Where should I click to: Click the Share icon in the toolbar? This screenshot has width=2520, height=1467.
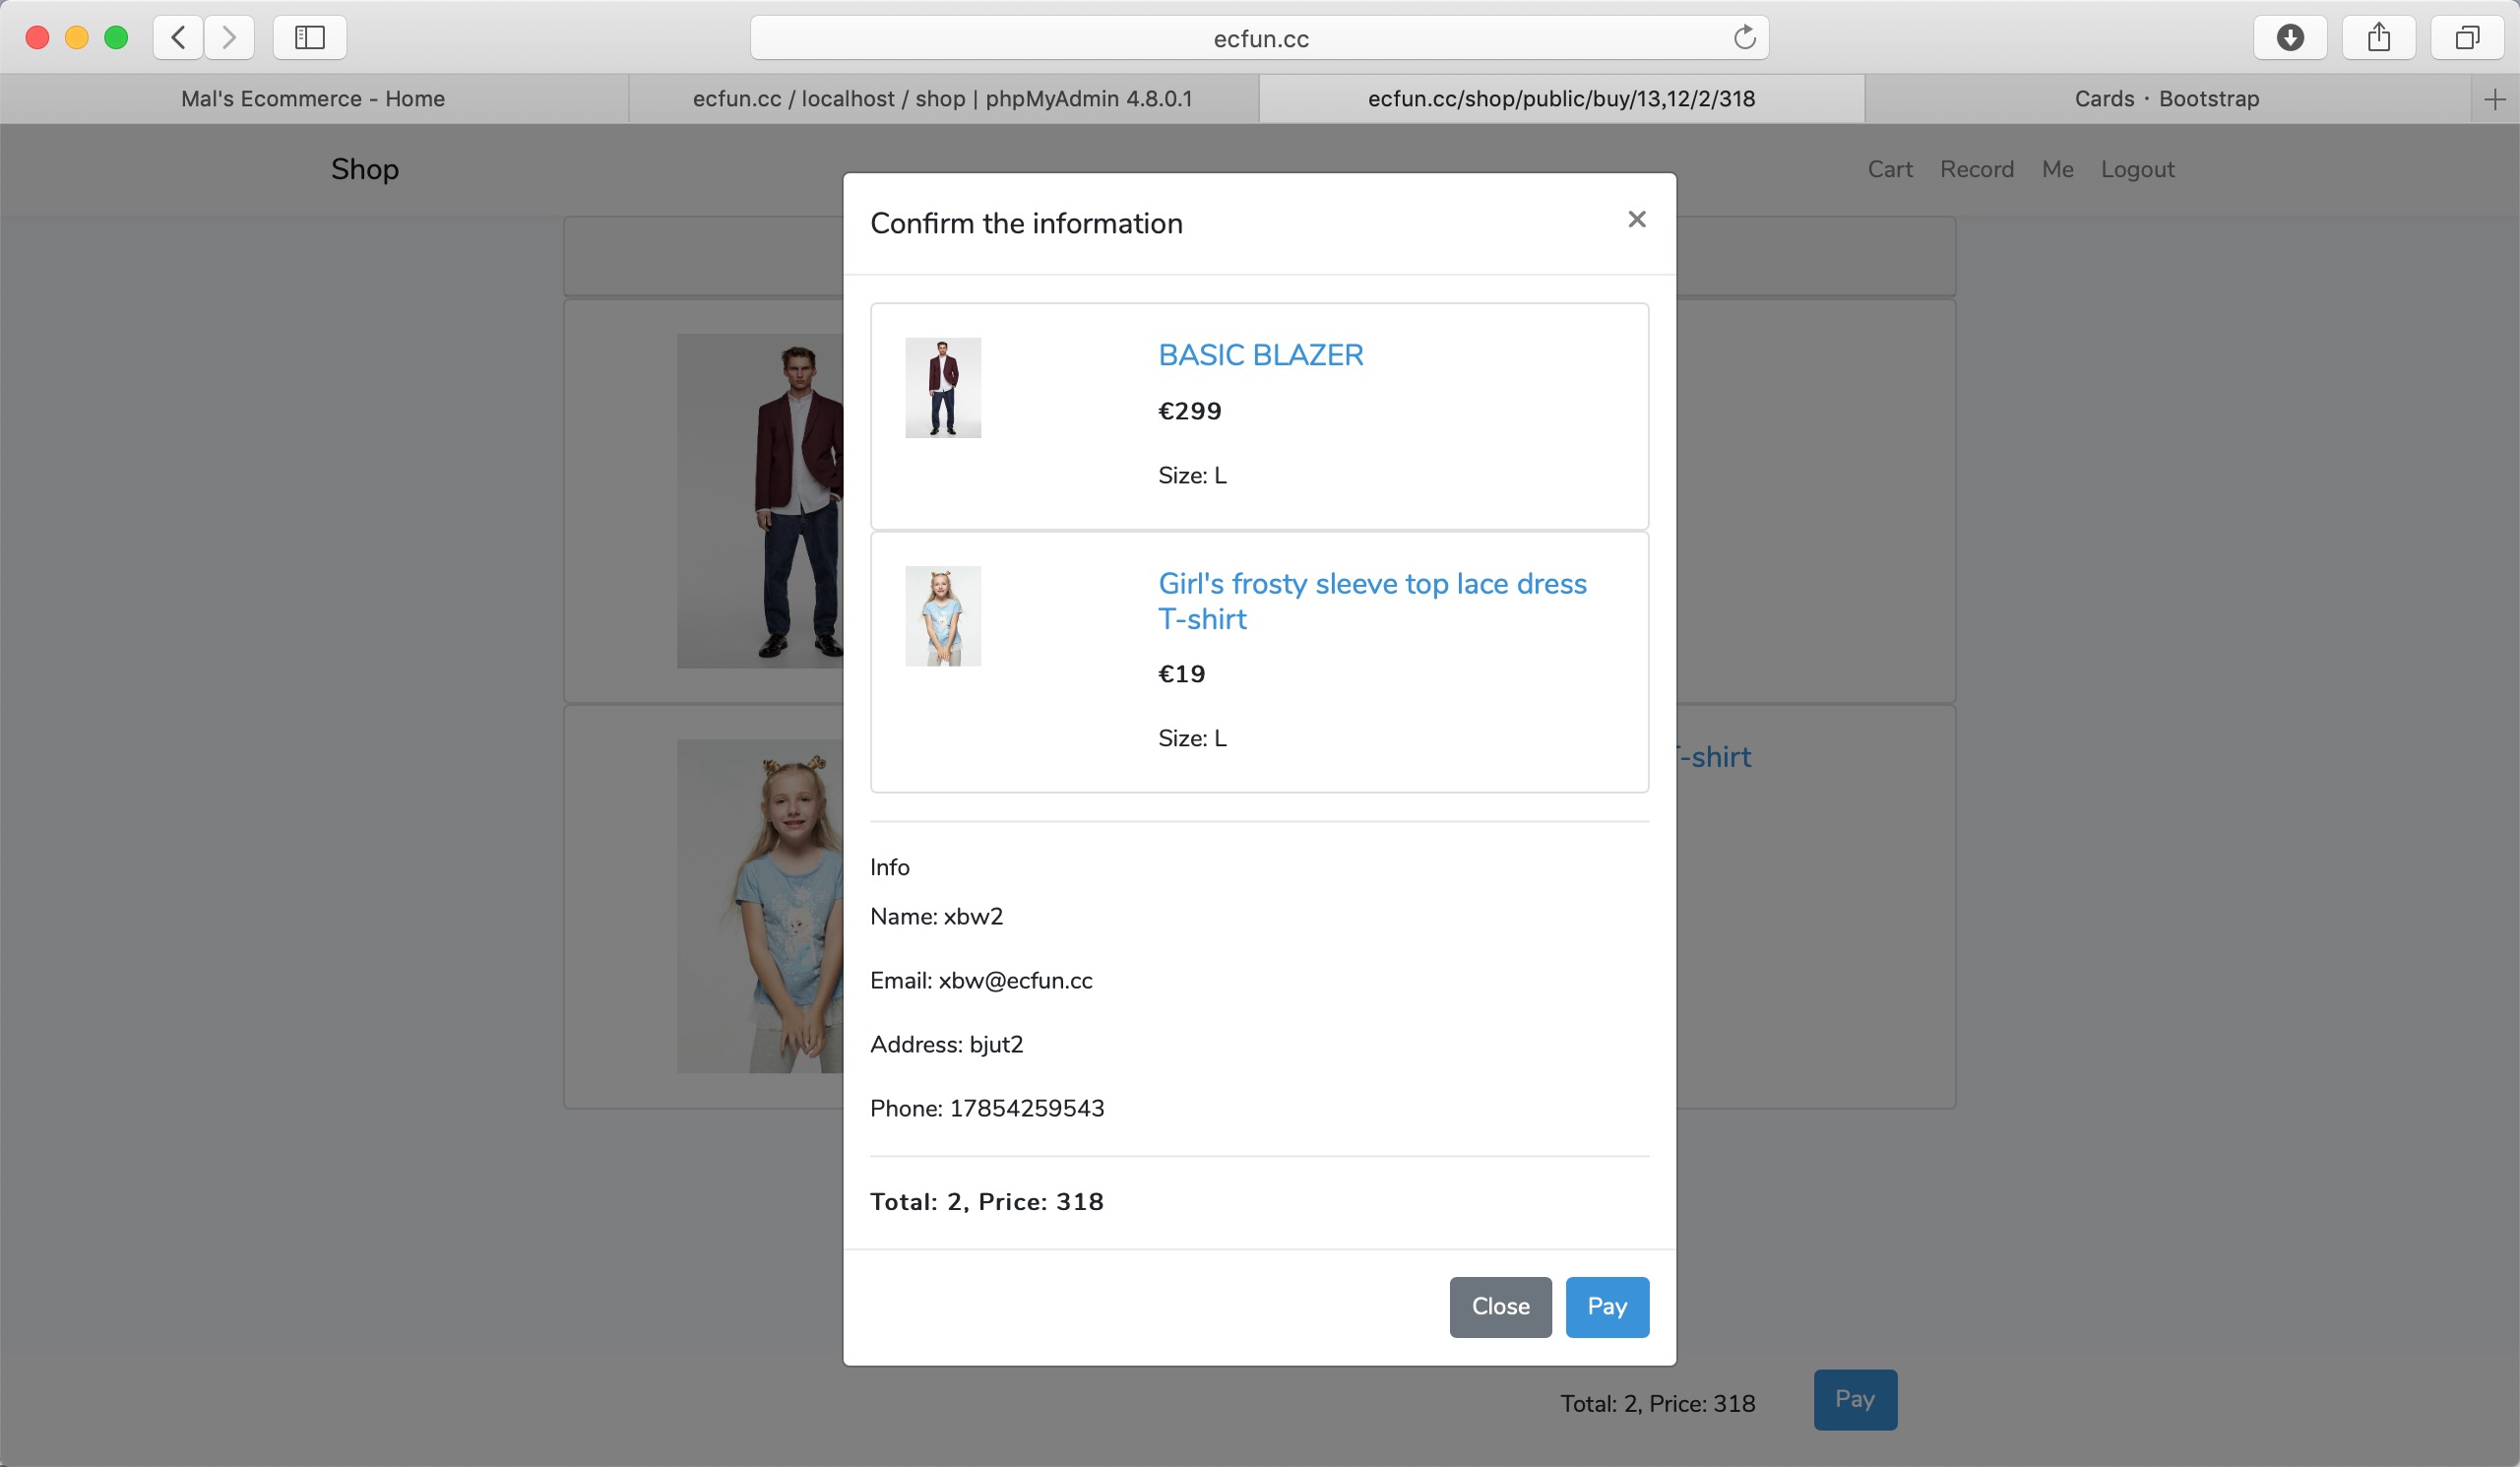pos(2379,38)
